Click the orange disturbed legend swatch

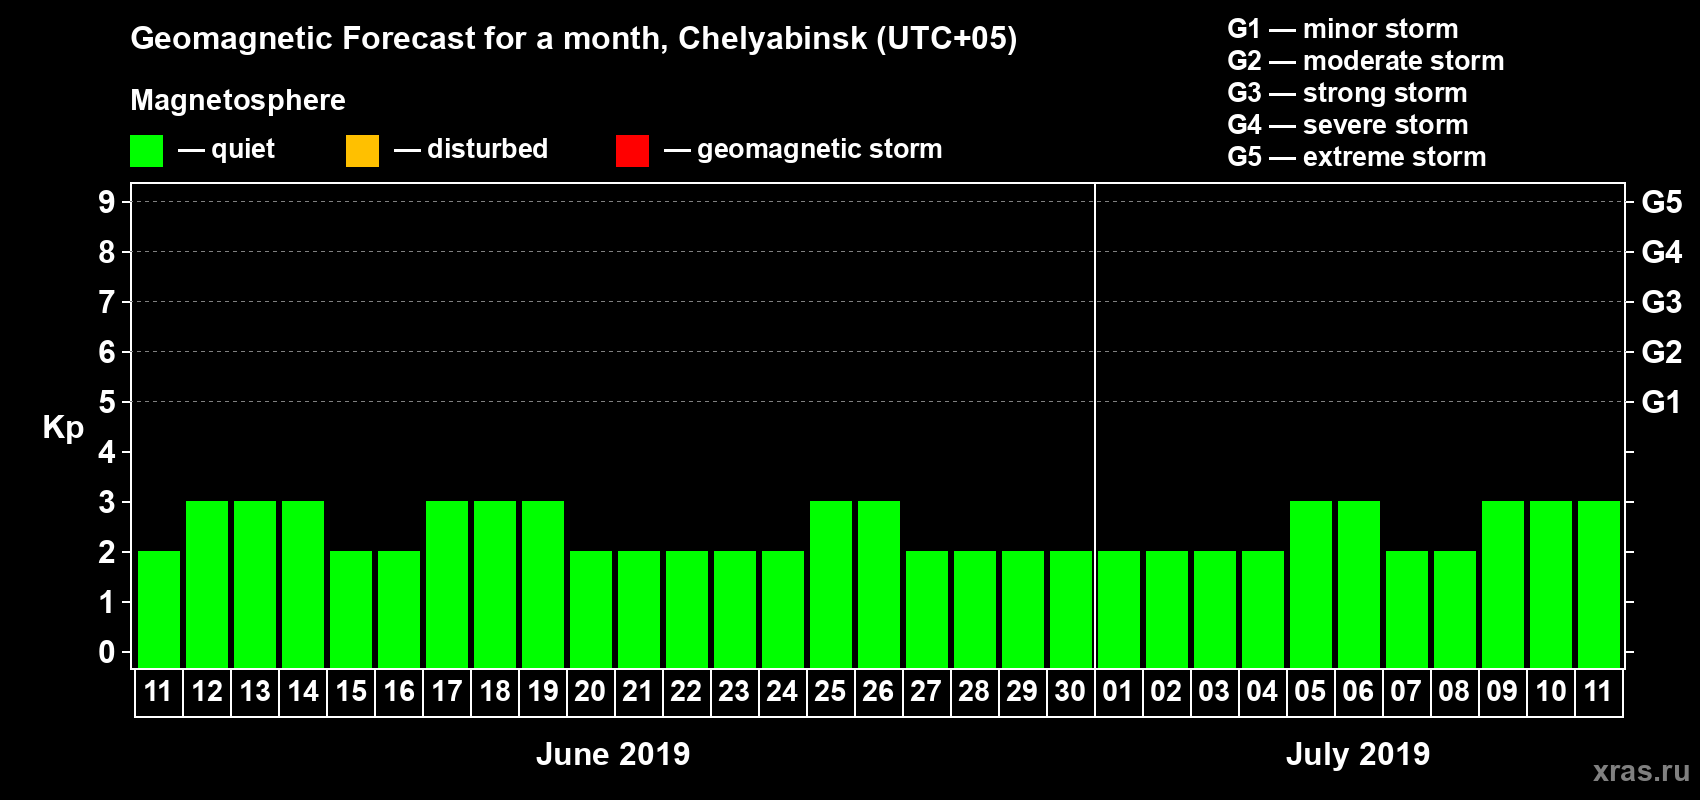click(362, 151)
